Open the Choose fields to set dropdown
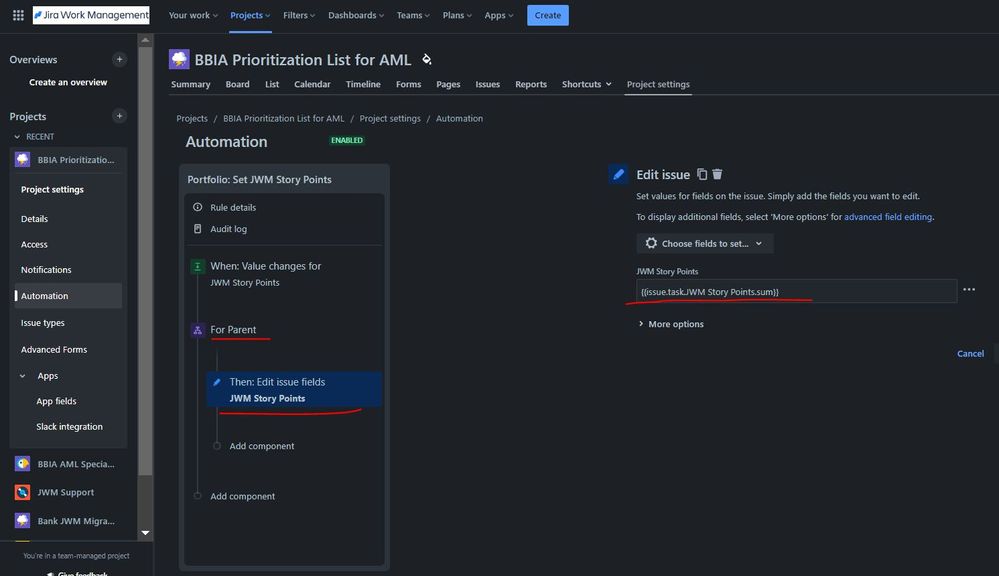This screenshot has width=999, height=576. point(705,243)
